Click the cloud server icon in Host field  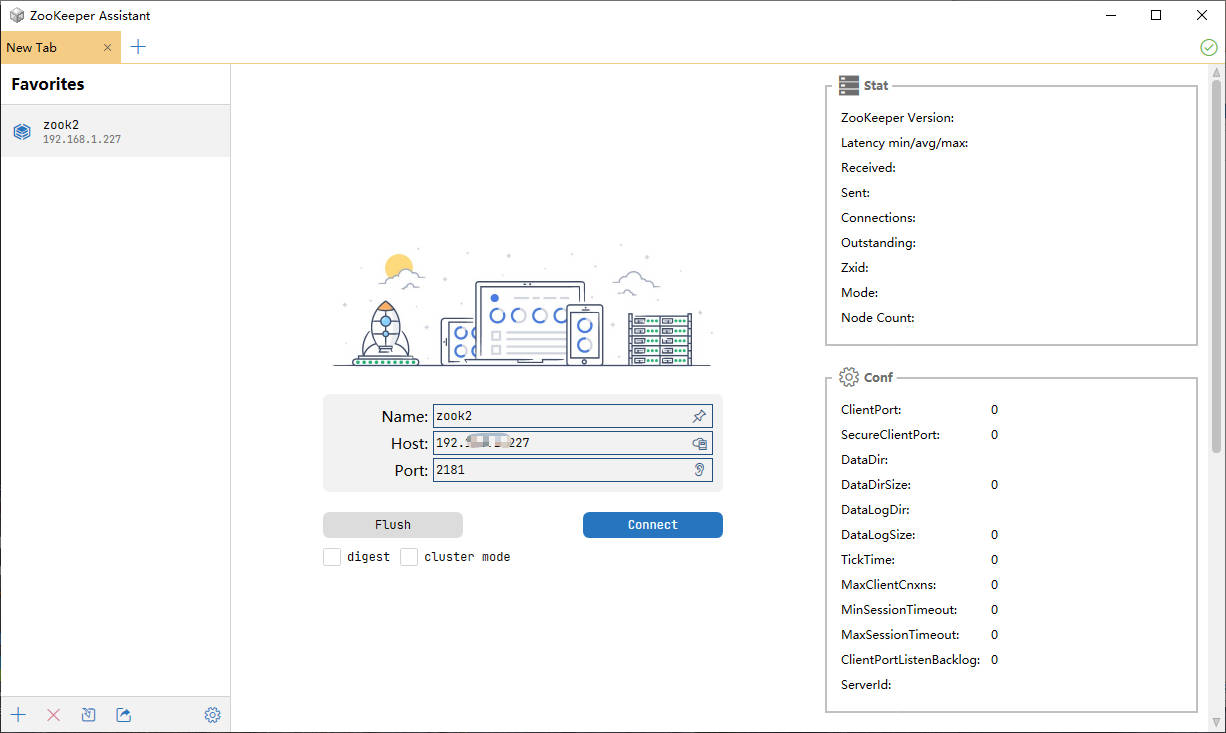coord(699,443)
